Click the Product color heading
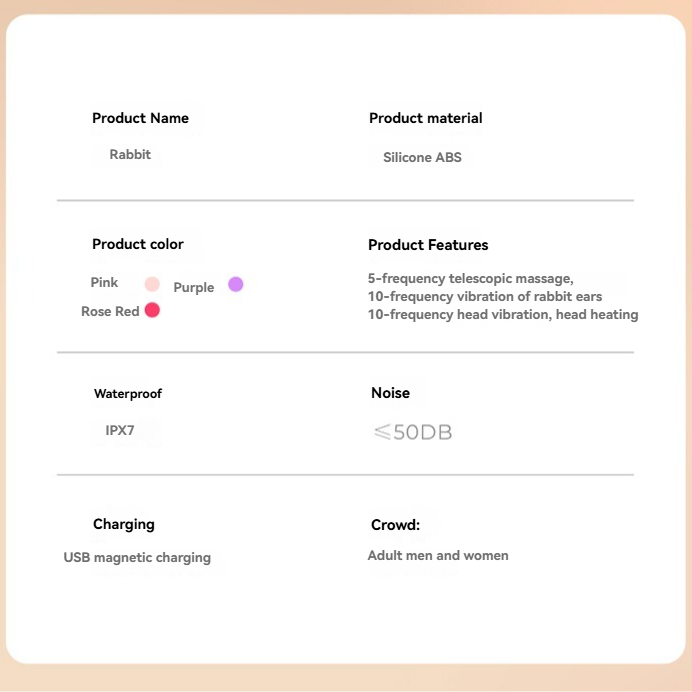 (x=138, y=244)
